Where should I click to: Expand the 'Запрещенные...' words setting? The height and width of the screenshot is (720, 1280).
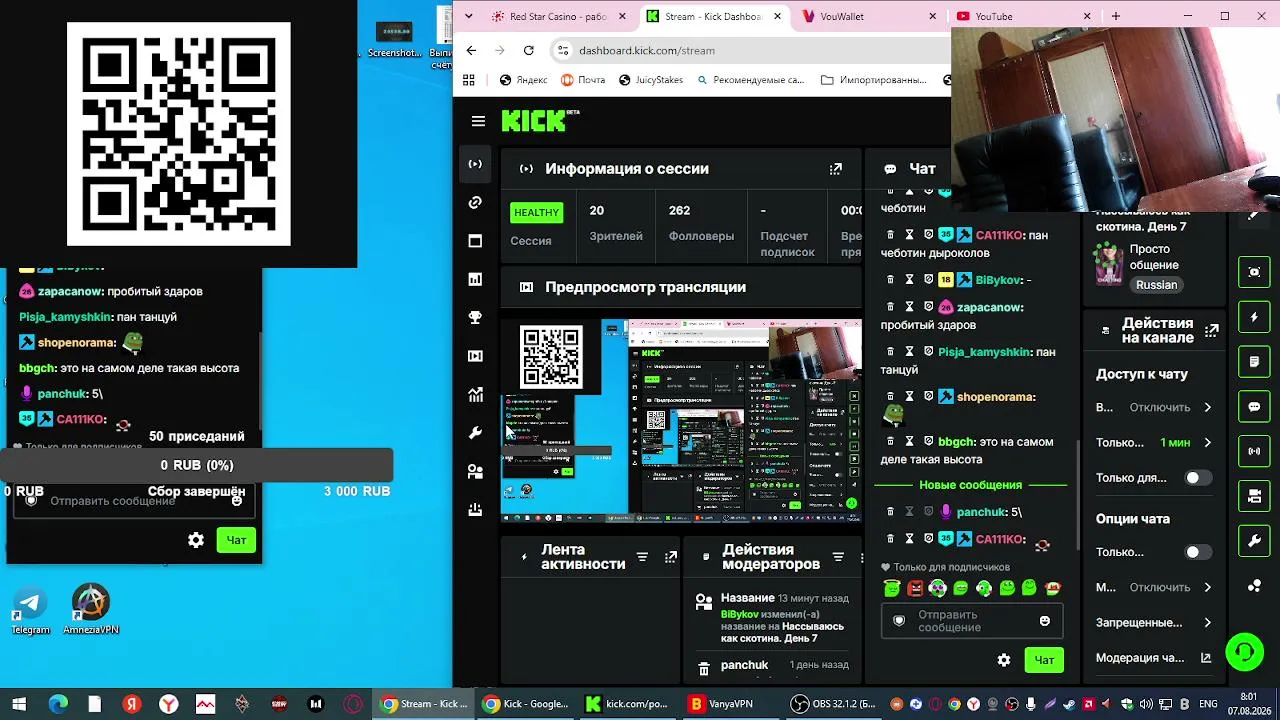point(1154,622)
